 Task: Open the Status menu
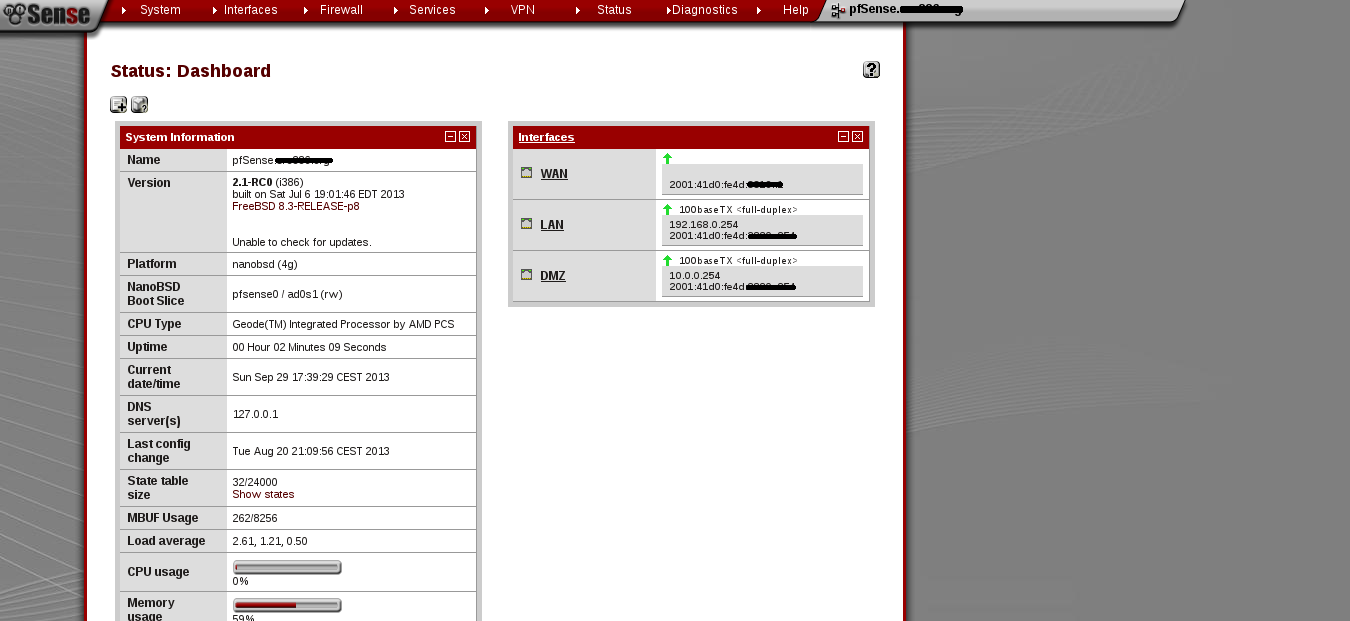click(x=614, y=10)
